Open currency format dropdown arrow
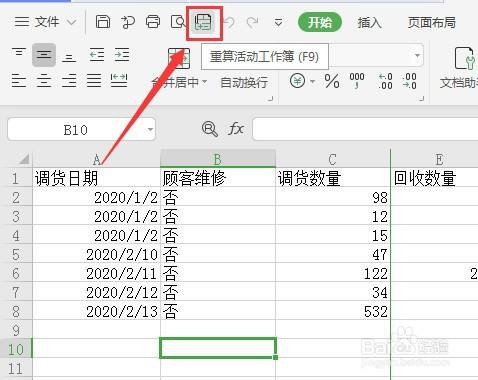This screenshot has height=380, width=478. [x=313, y=81]
